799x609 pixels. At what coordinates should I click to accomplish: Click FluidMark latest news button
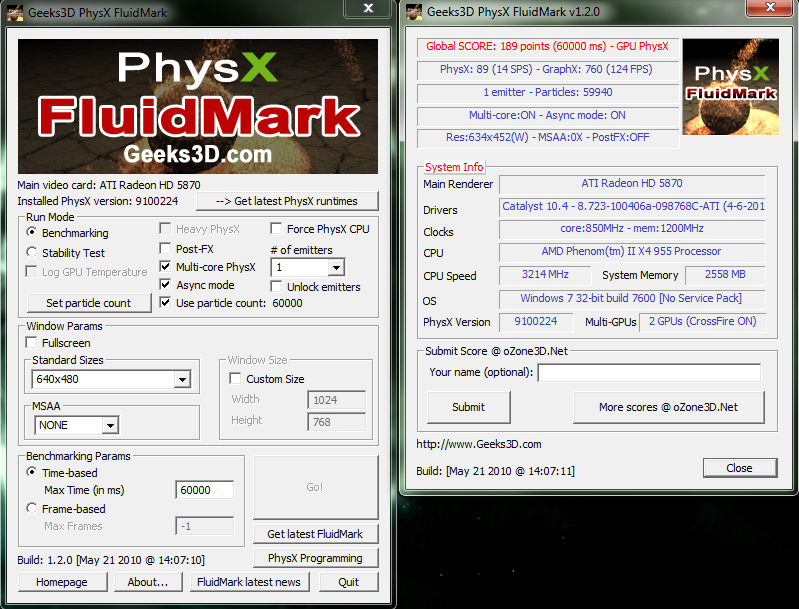(249, 582)
